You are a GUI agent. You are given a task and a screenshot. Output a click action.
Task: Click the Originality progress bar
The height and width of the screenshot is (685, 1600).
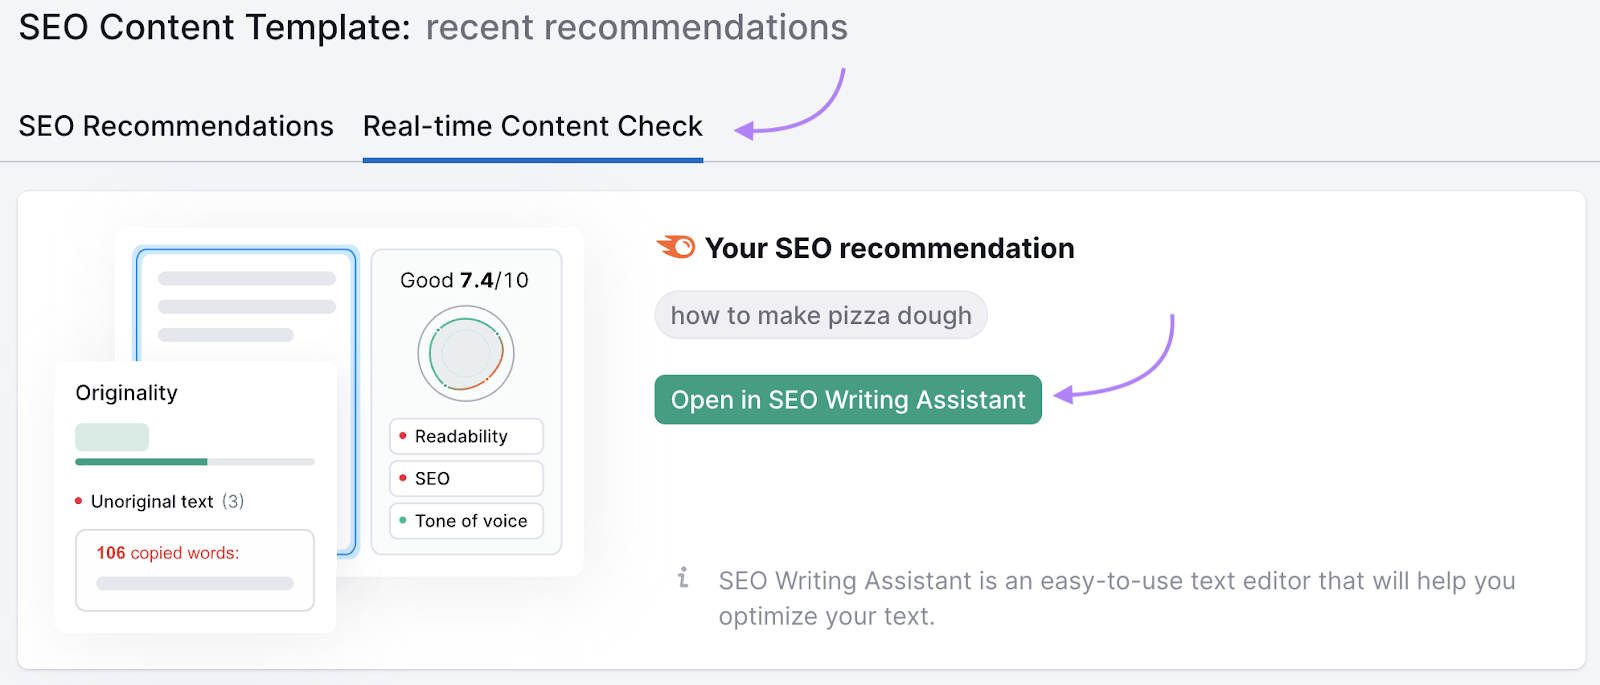(x=193, y=462)
